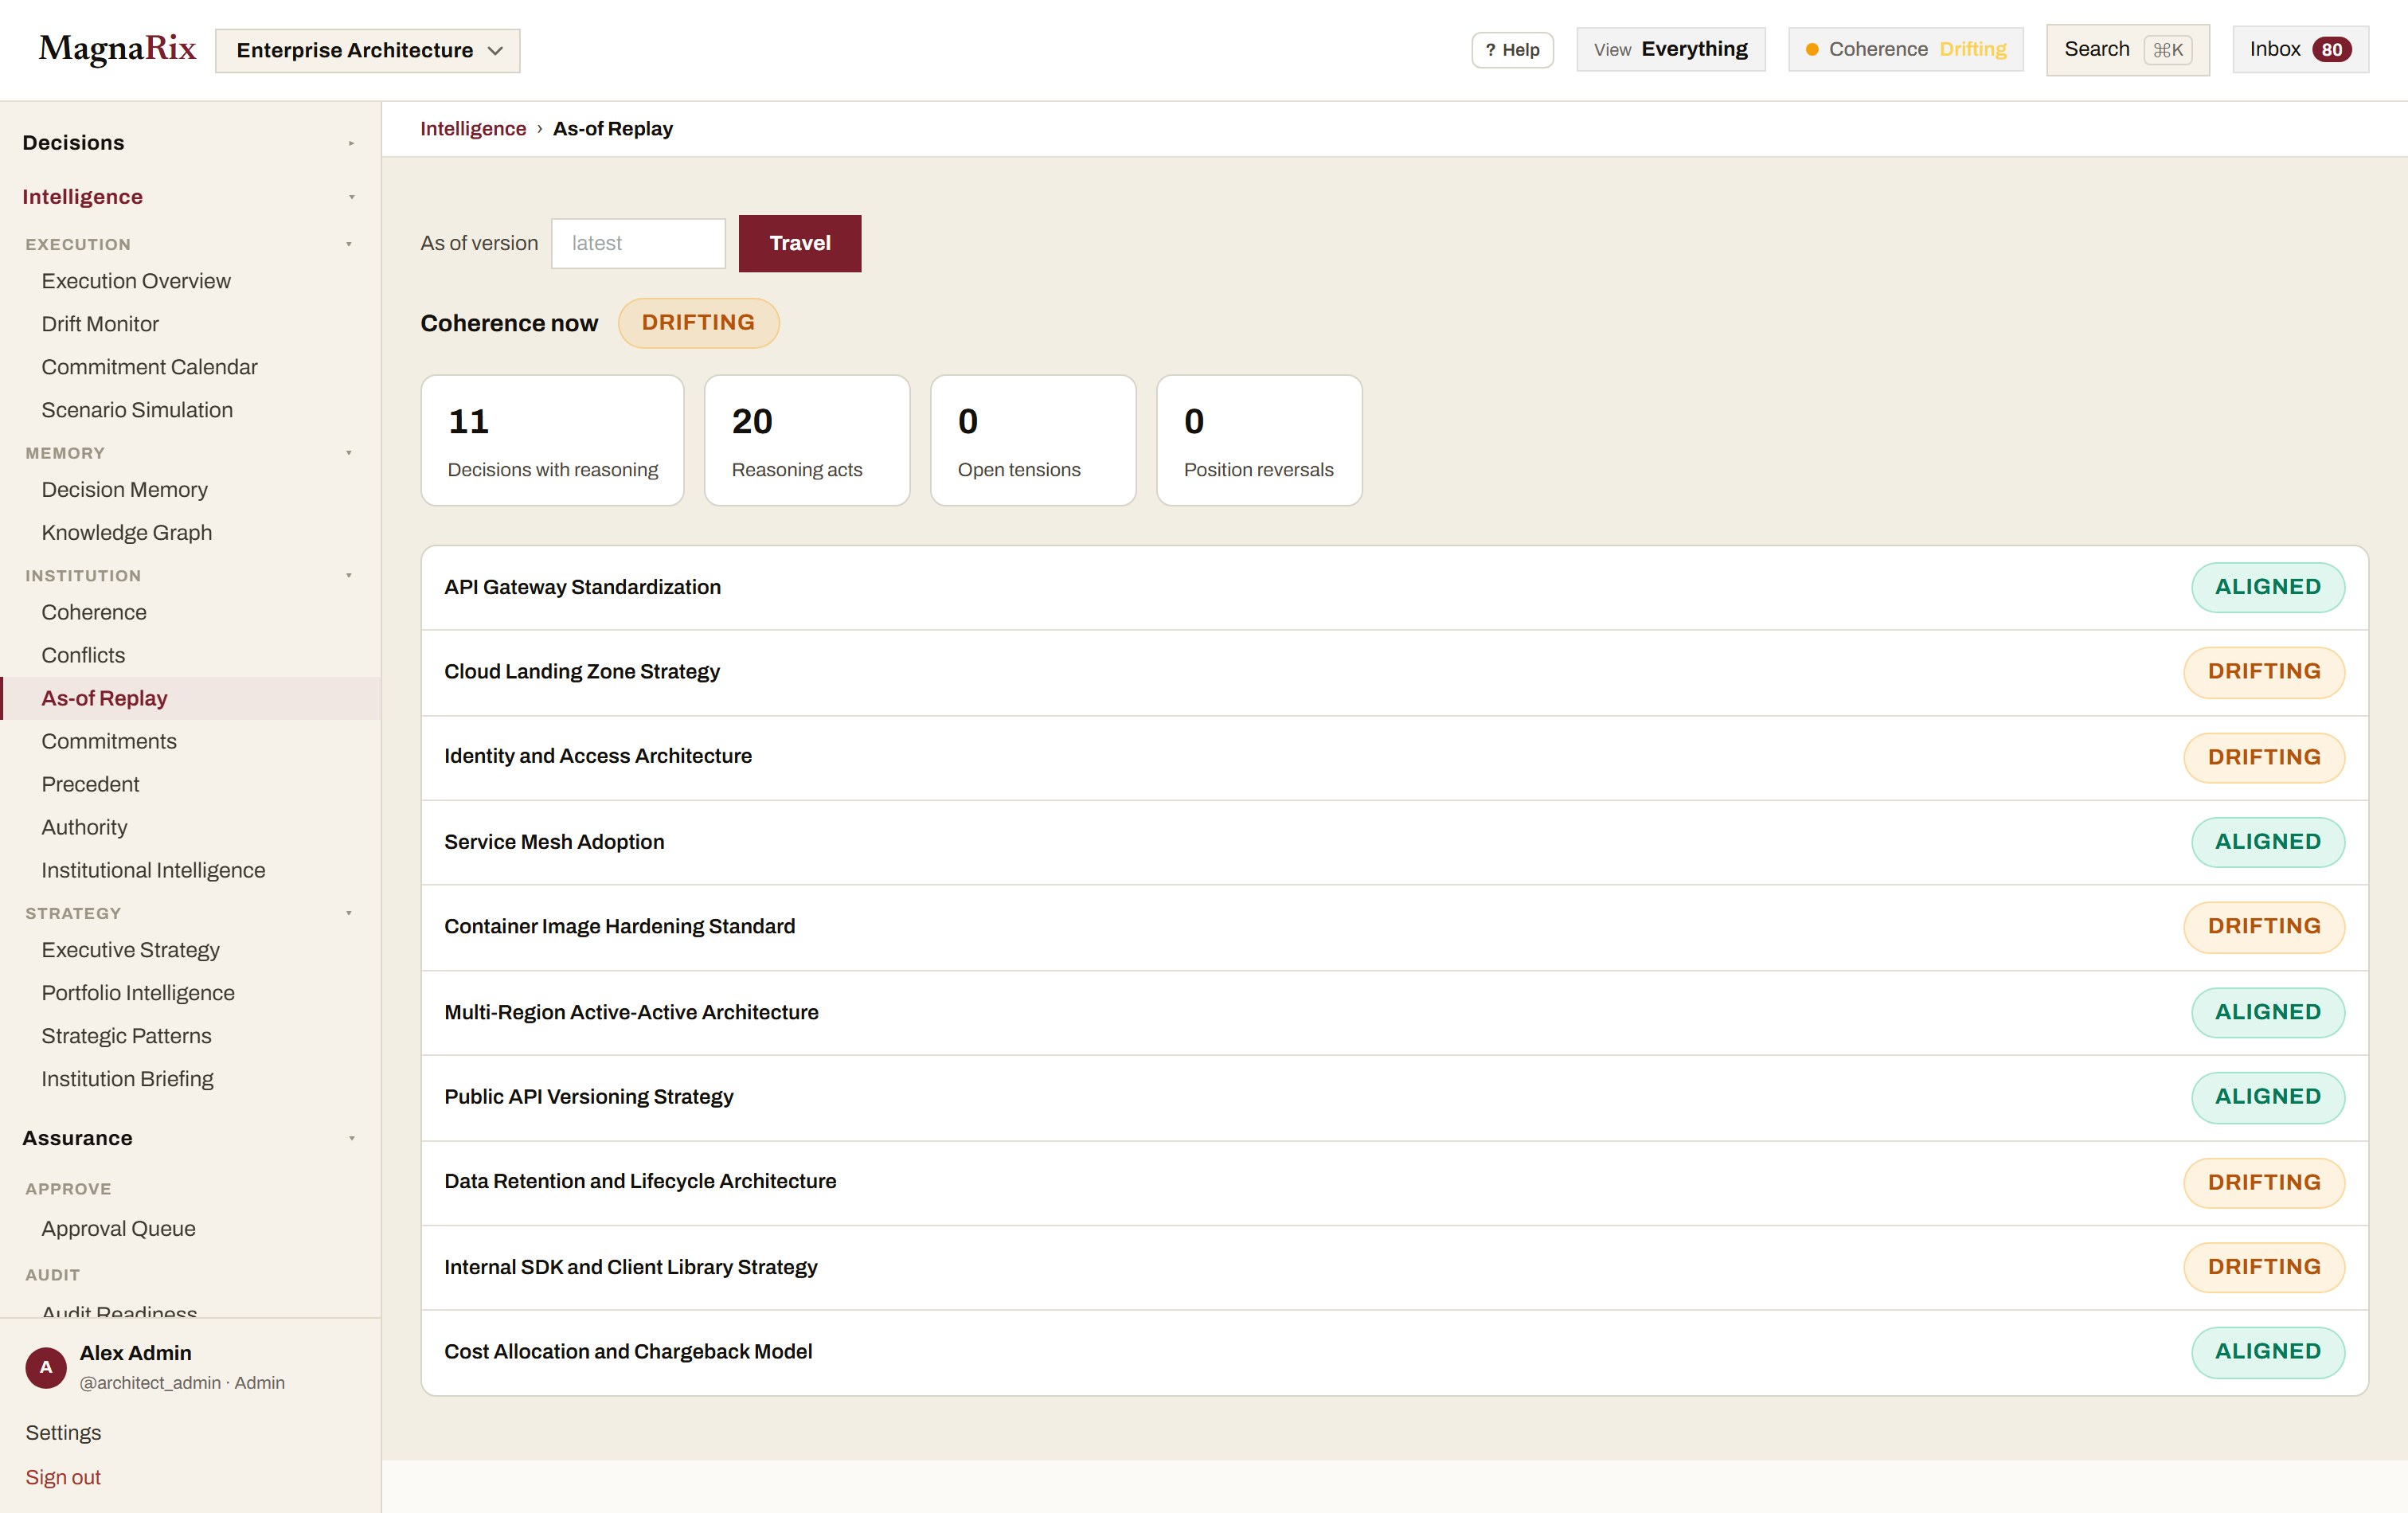The height and width of the screenshot is (1513, 2408).
Task: Collapse the Strategy group arrow
Action: pos(349,913)
